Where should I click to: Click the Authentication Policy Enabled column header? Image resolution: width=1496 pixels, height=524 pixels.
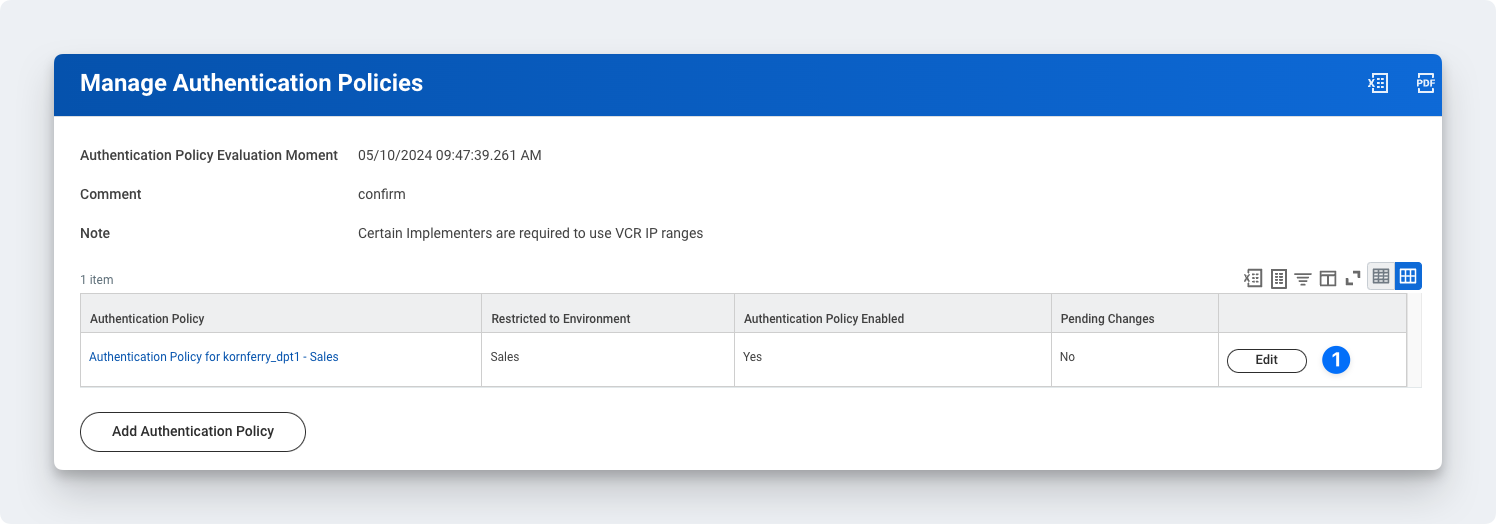[x=824, y=319]
